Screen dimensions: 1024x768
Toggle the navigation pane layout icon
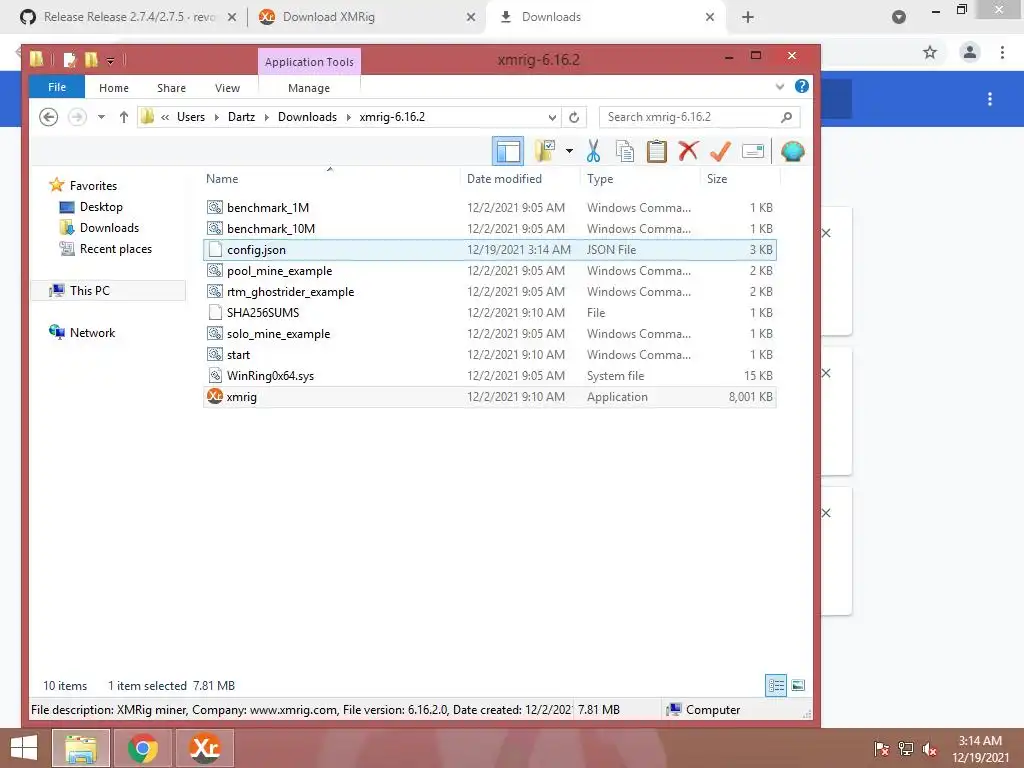(x=507, y=152)
